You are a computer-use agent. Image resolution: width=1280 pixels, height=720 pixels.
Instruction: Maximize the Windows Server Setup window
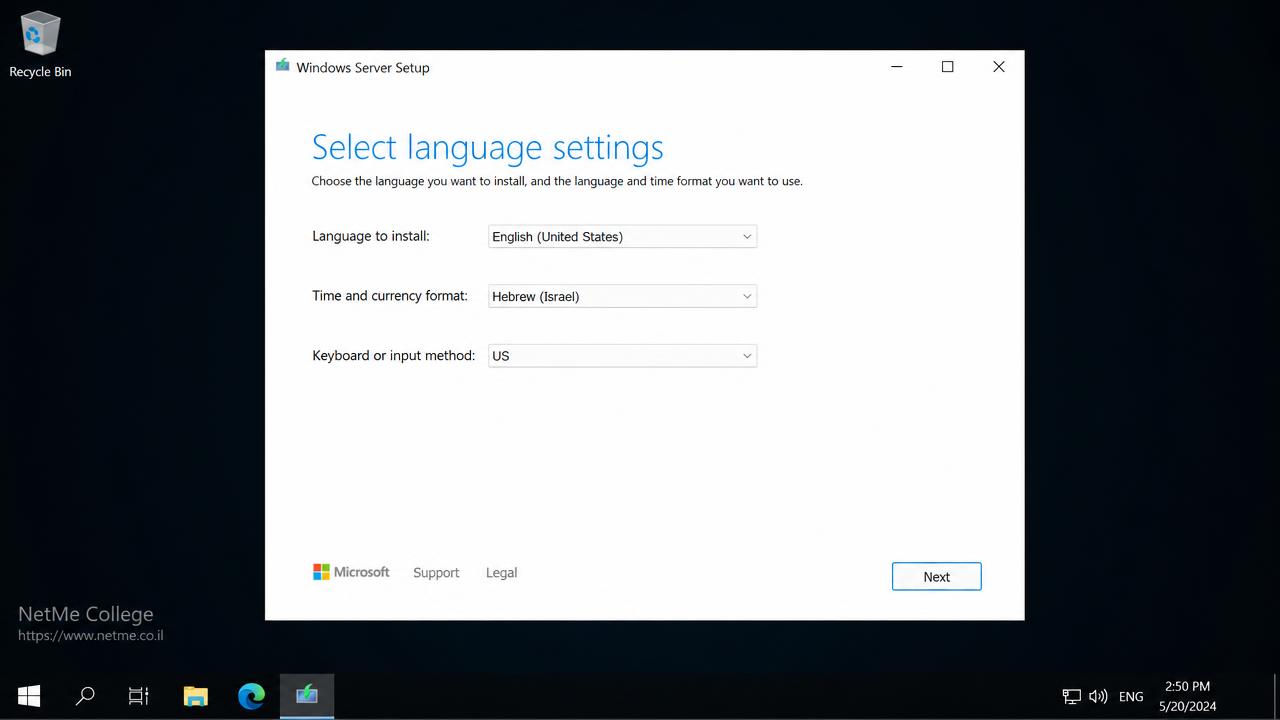(948, 67)
